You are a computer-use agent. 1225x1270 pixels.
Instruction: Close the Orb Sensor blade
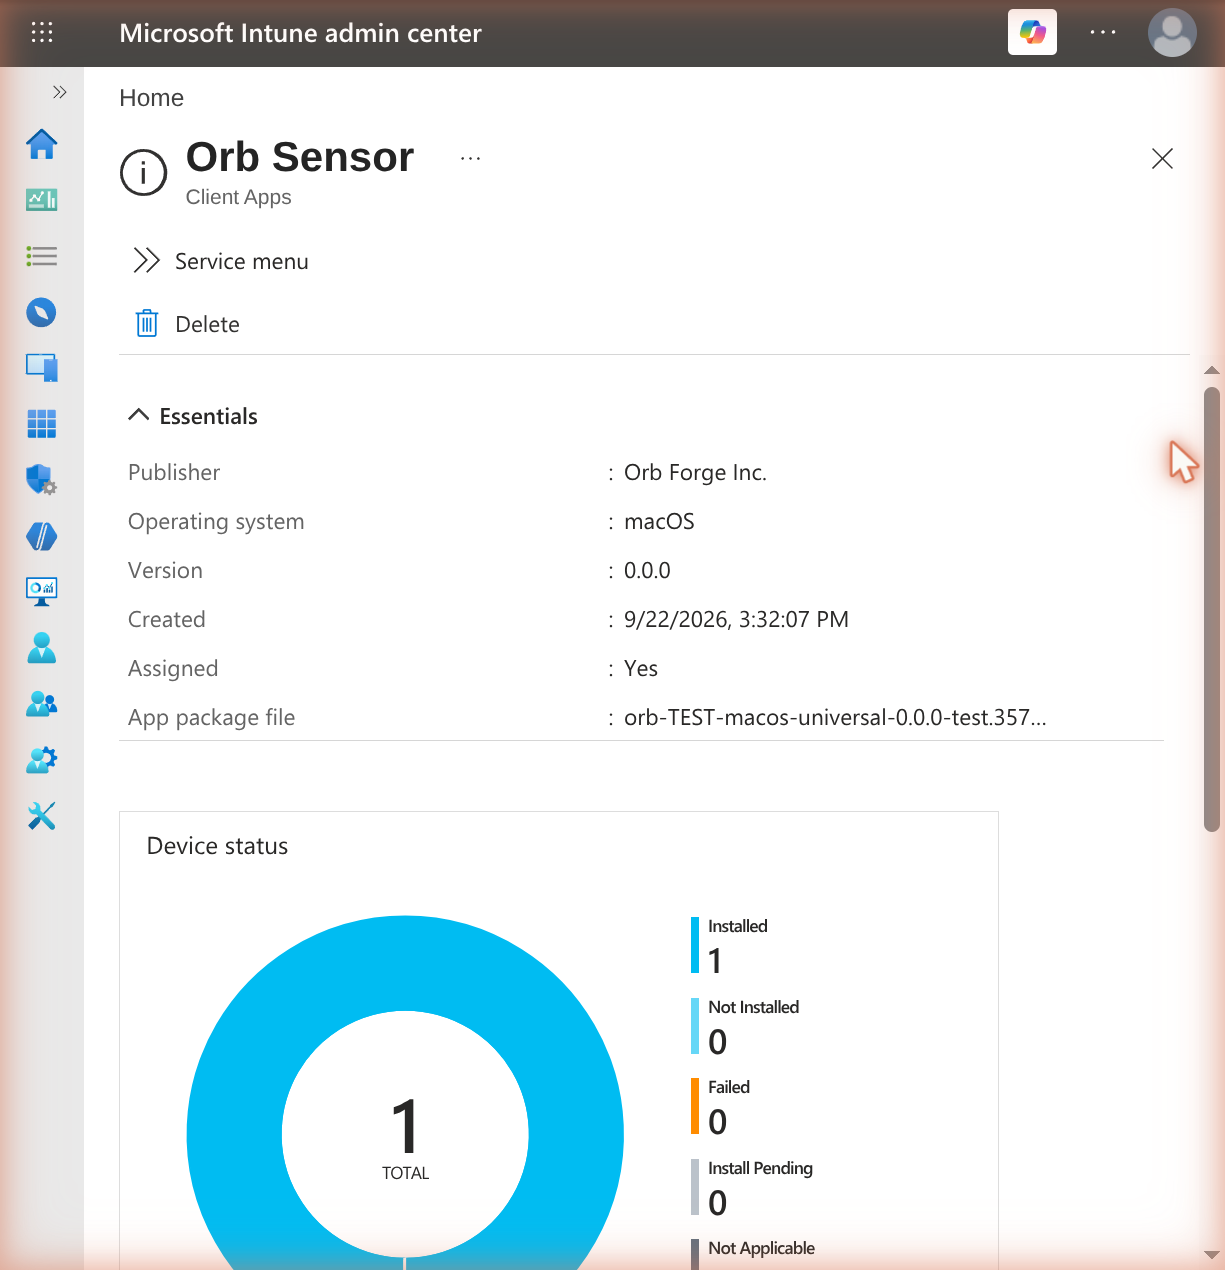1162,158
